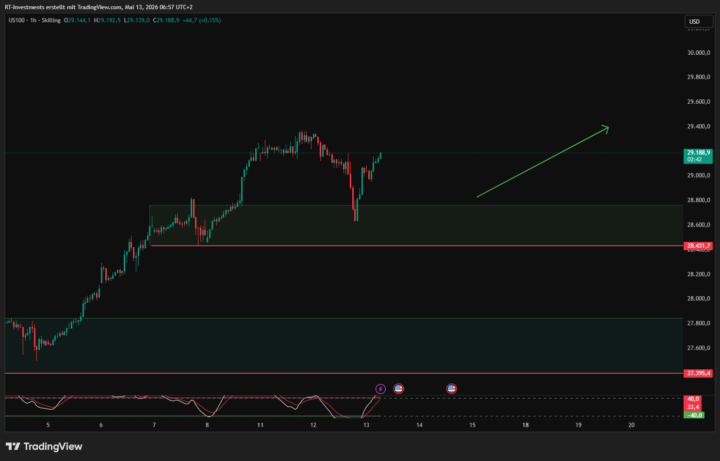The image size is (720, 461).
Task: Open the US flag event icon beside the lightning icon
Action: 399,389
